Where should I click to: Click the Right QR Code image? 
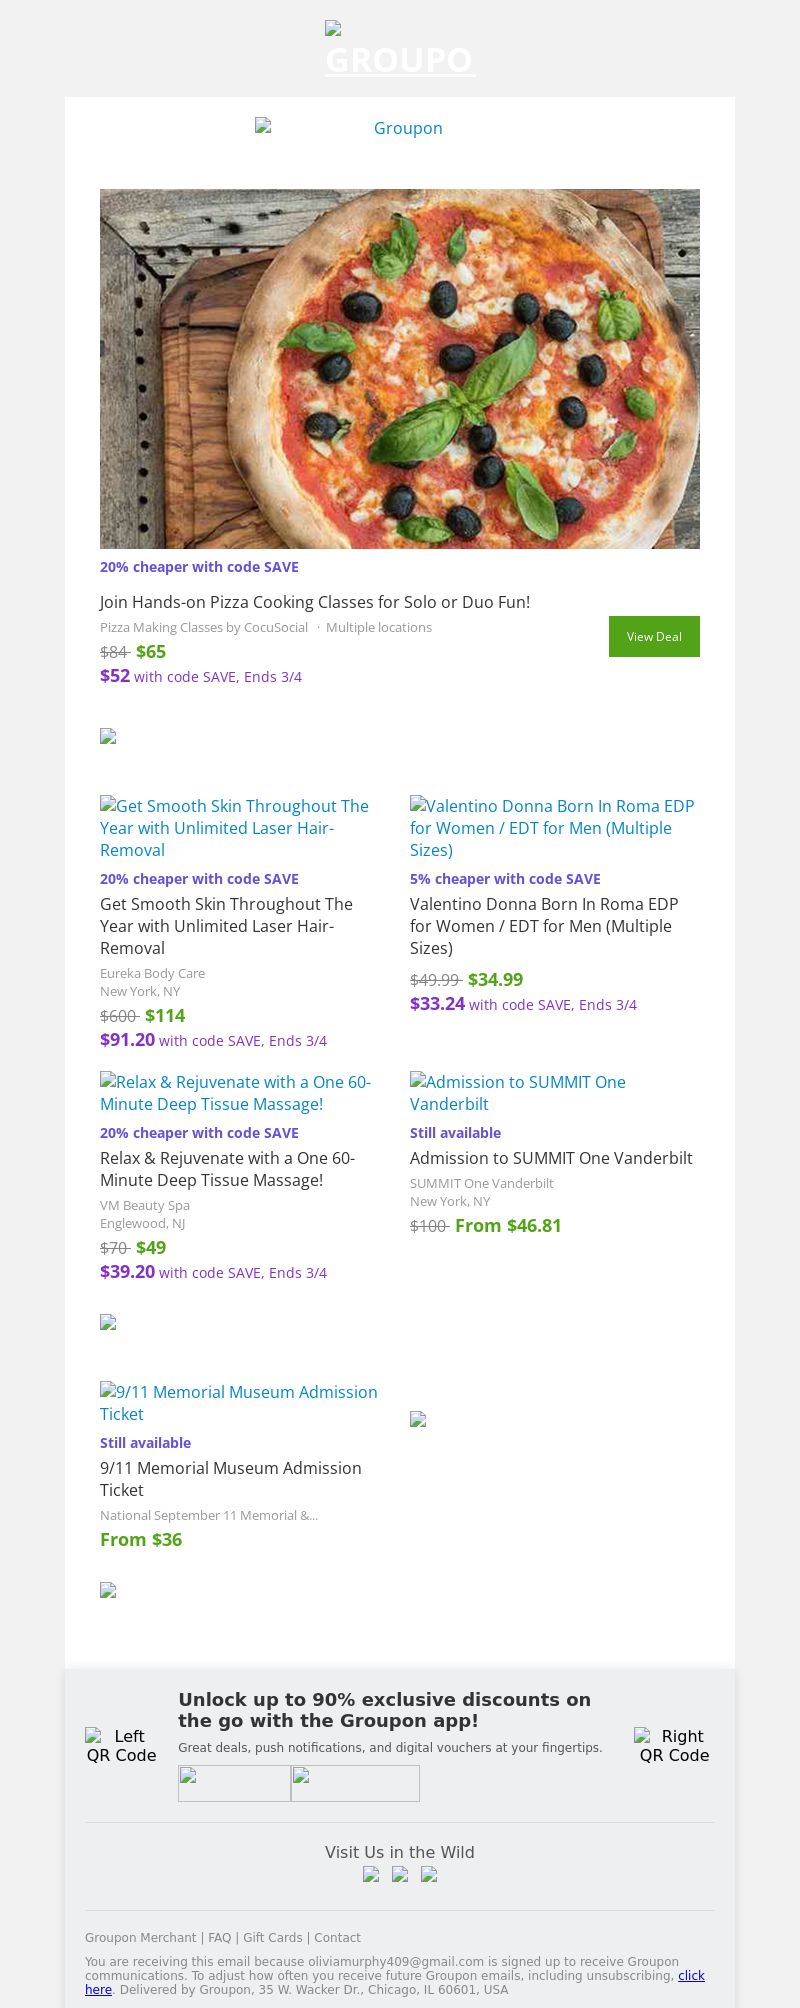(674, 1746)
